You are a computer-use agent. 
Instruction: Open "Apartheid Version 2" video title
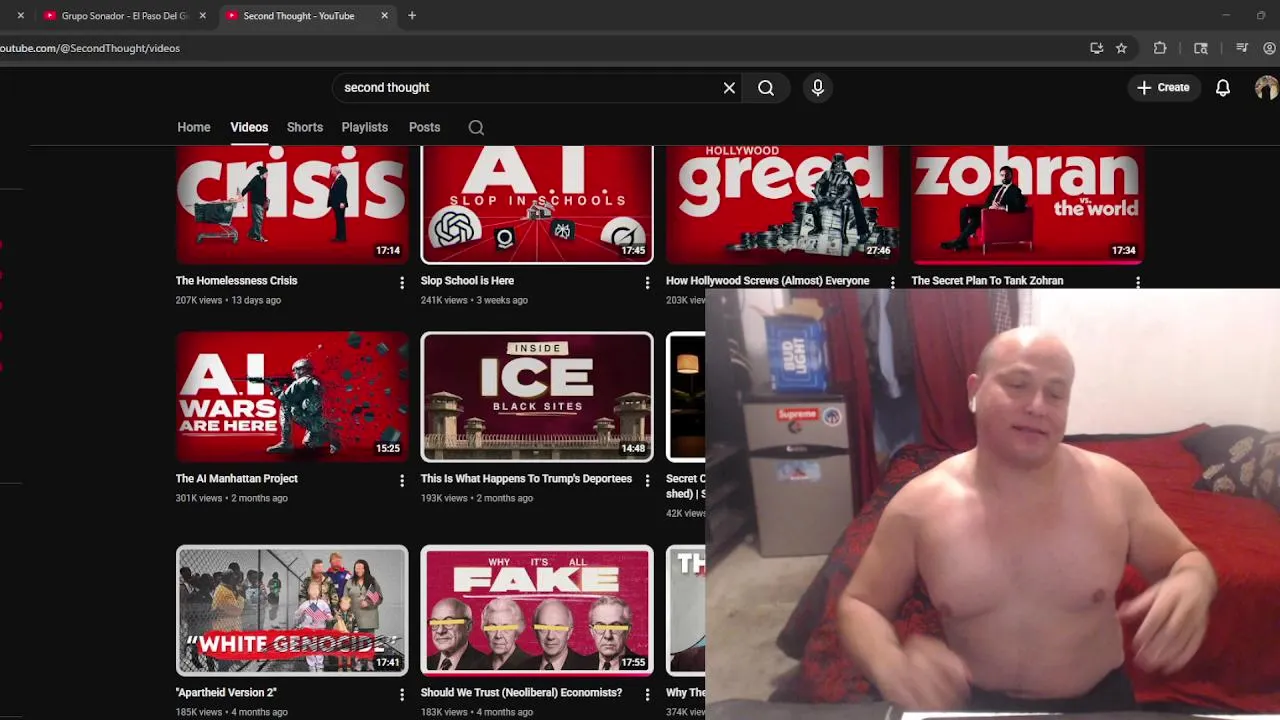click(226, 692)
